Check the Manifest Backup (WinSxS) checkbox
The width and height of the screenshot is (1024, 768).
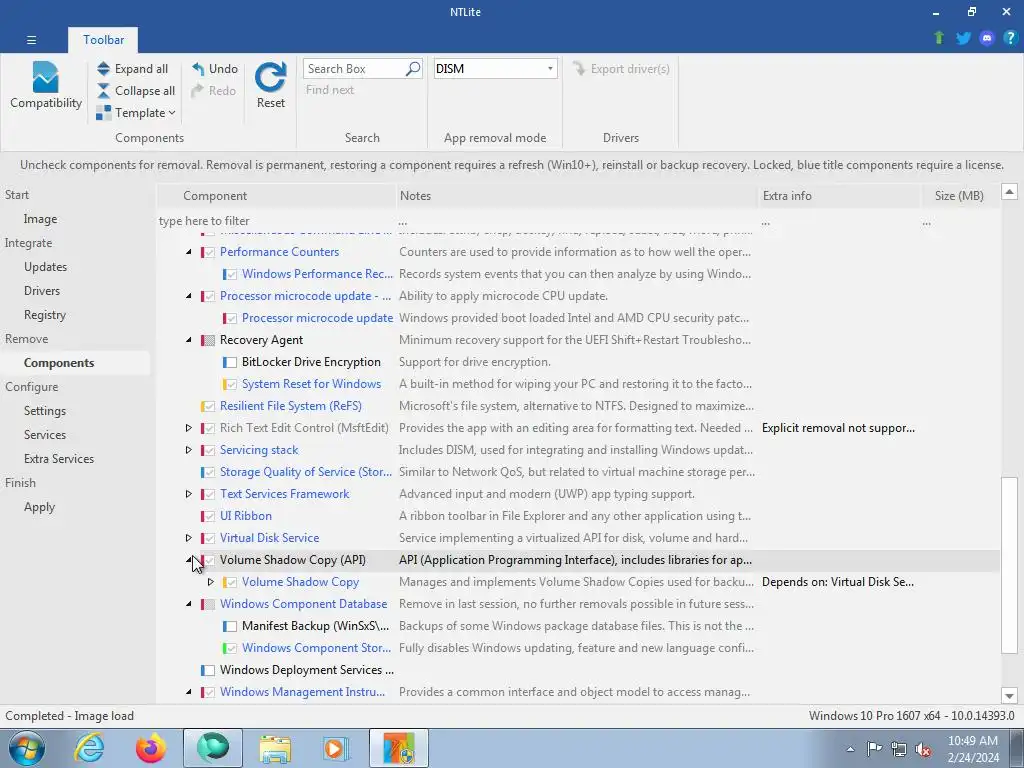[x=231, y=626]
